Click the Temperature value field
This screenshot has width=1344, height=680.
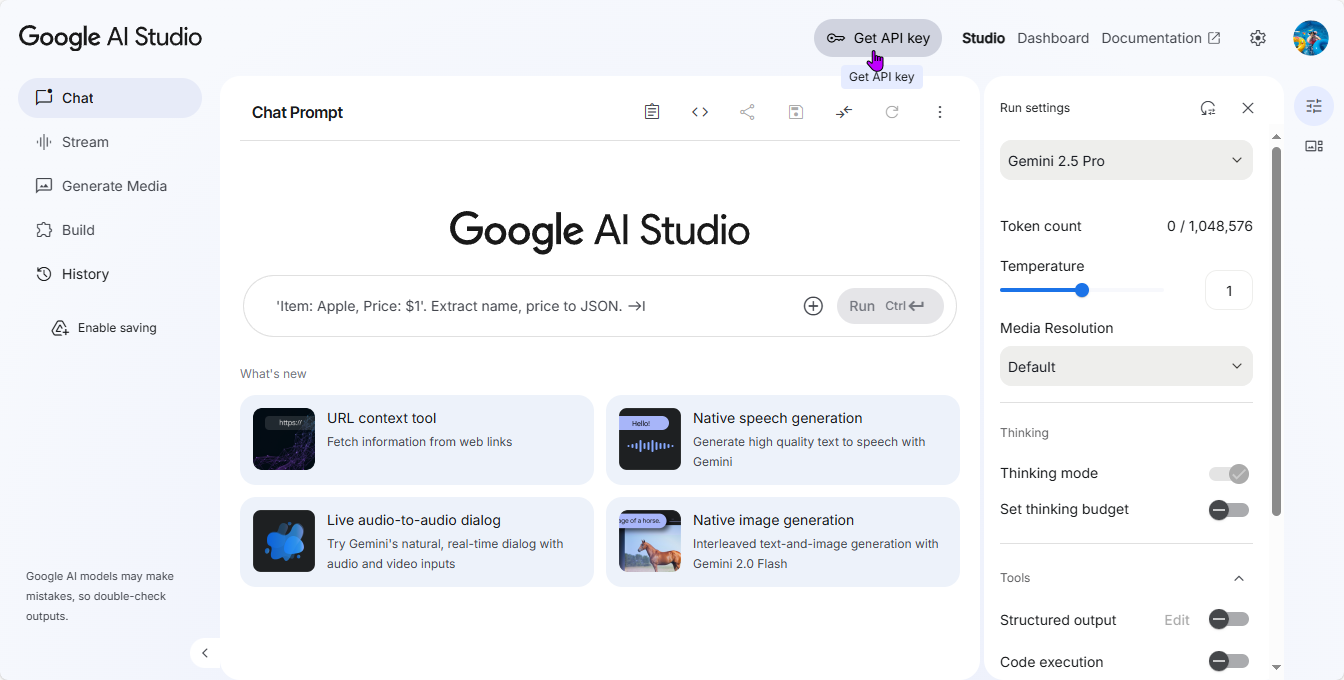tap(1229, 291)
